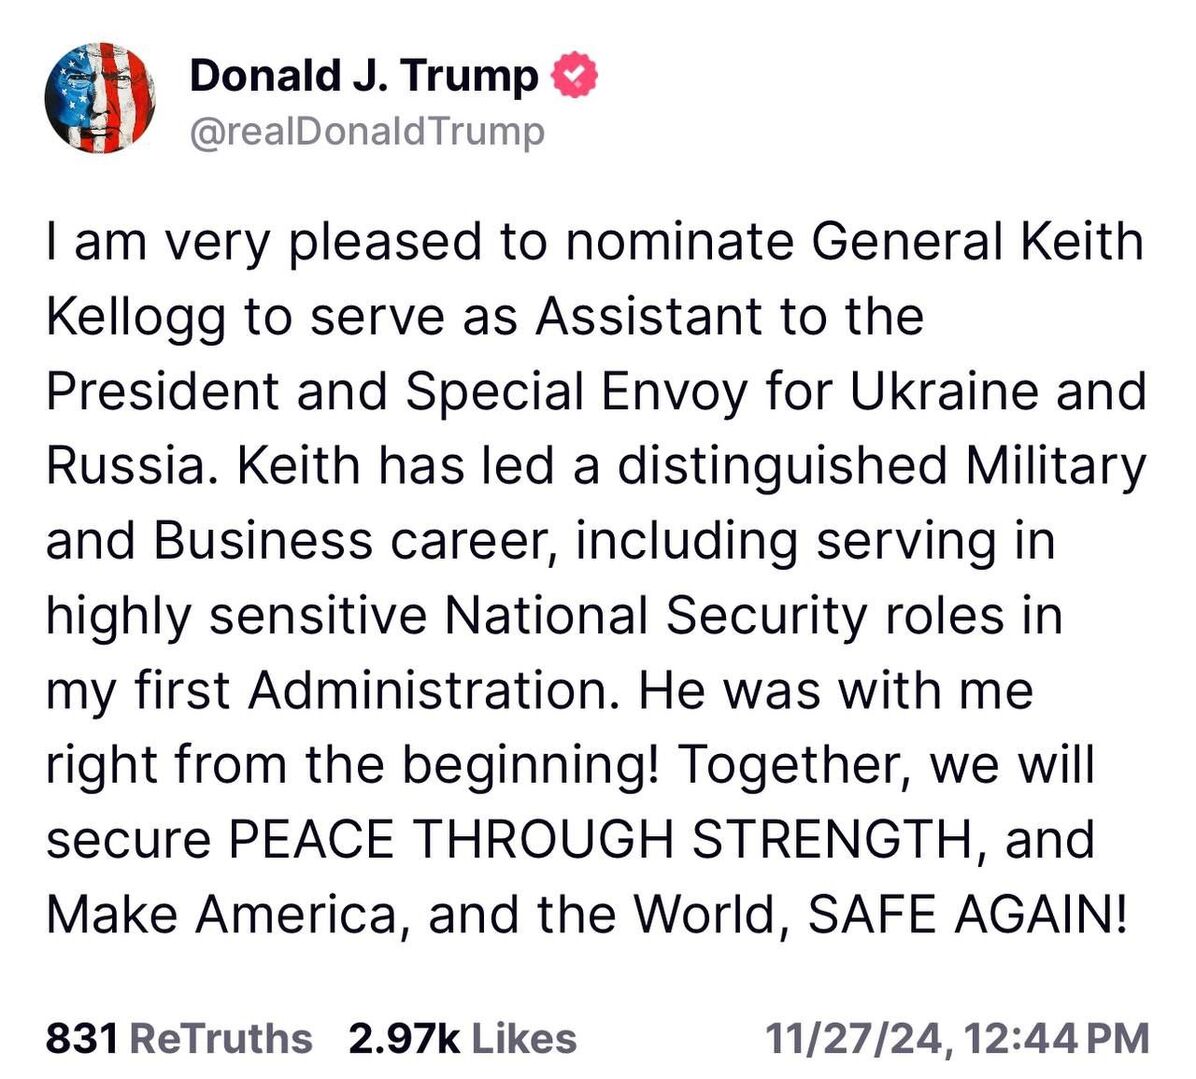Click the 11/27/24 post date

coord(855,1038)
